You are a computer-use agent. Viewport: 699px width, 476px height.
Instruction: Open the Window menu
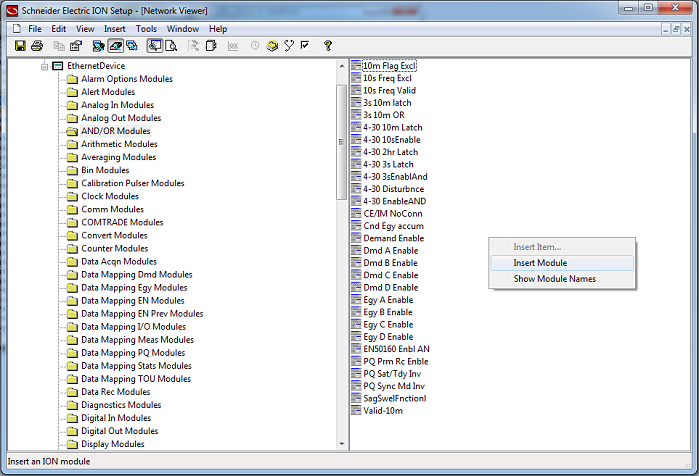(183, 29)
